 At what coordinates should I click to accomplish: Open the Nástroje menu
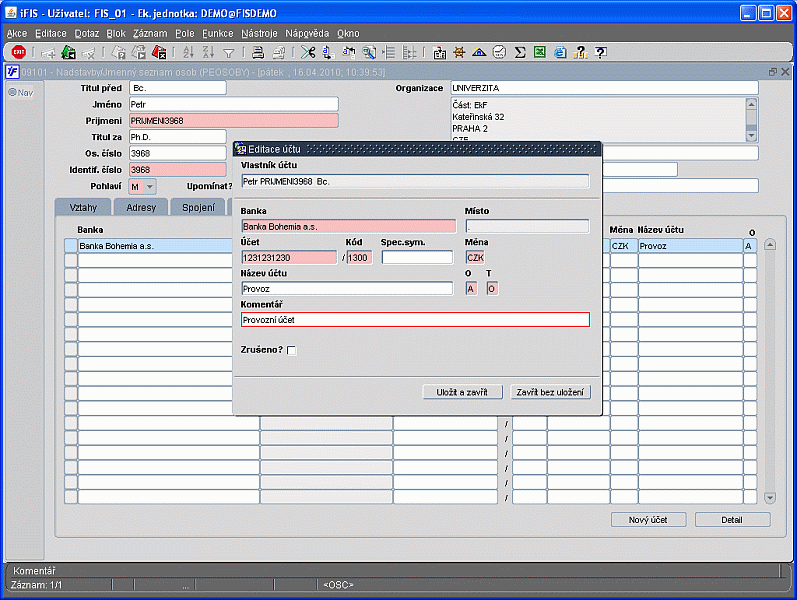point(259,34)
